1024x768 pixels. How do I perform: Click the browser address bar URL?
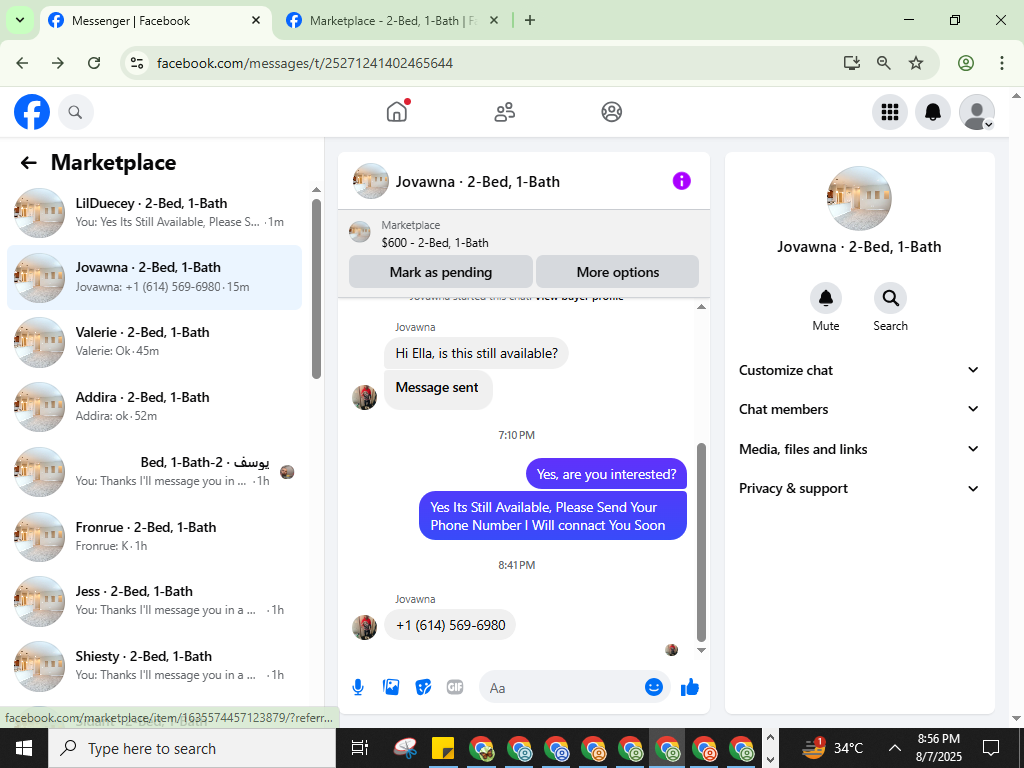305,63
